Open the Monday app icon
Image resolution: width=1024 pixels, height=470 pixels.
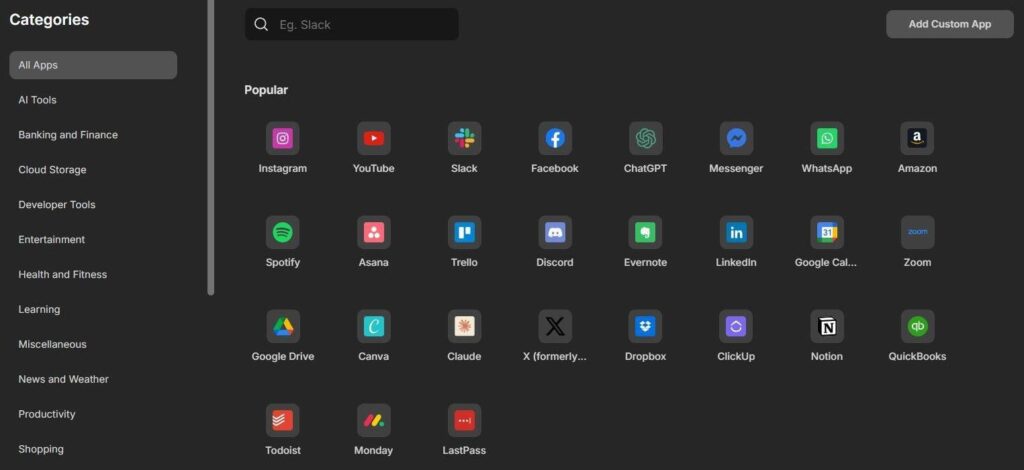pos(374,420)
